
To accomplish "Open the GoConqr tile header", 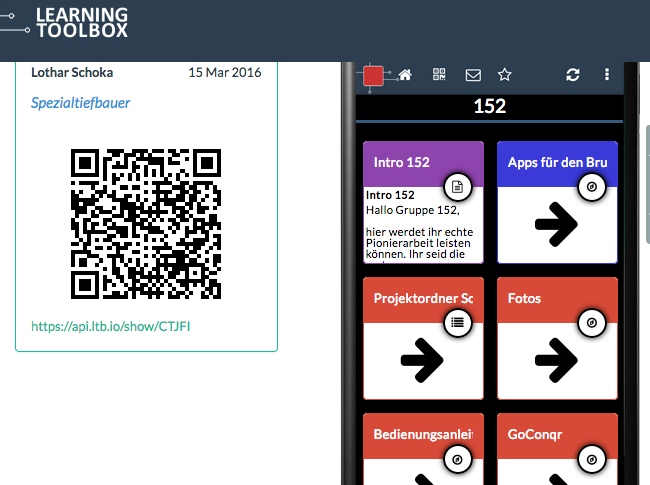I will (557, 436).
